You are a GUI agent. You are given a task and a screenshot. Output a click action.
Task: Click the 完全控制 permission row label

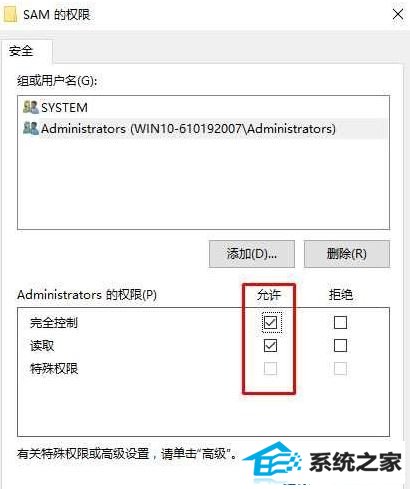click(54, 322)
